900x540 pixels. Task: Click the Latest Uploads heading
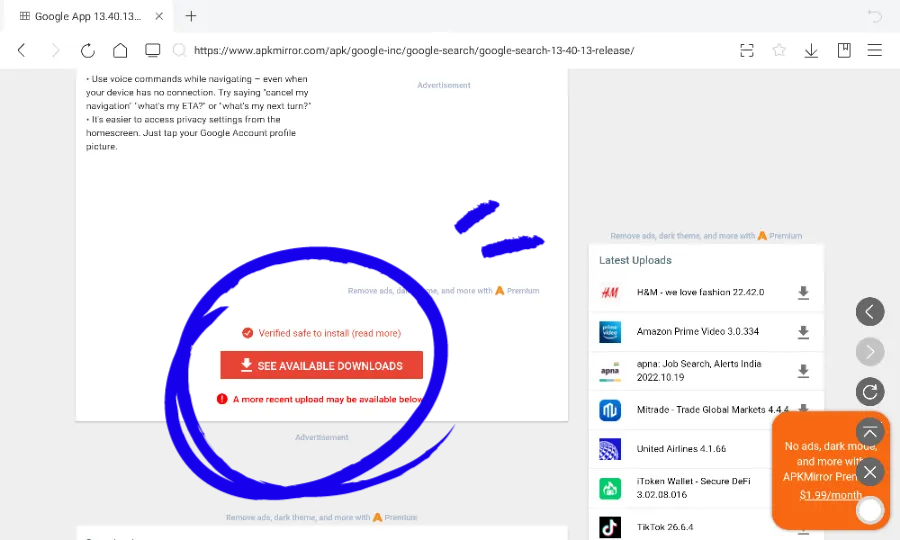click(635, 260)
